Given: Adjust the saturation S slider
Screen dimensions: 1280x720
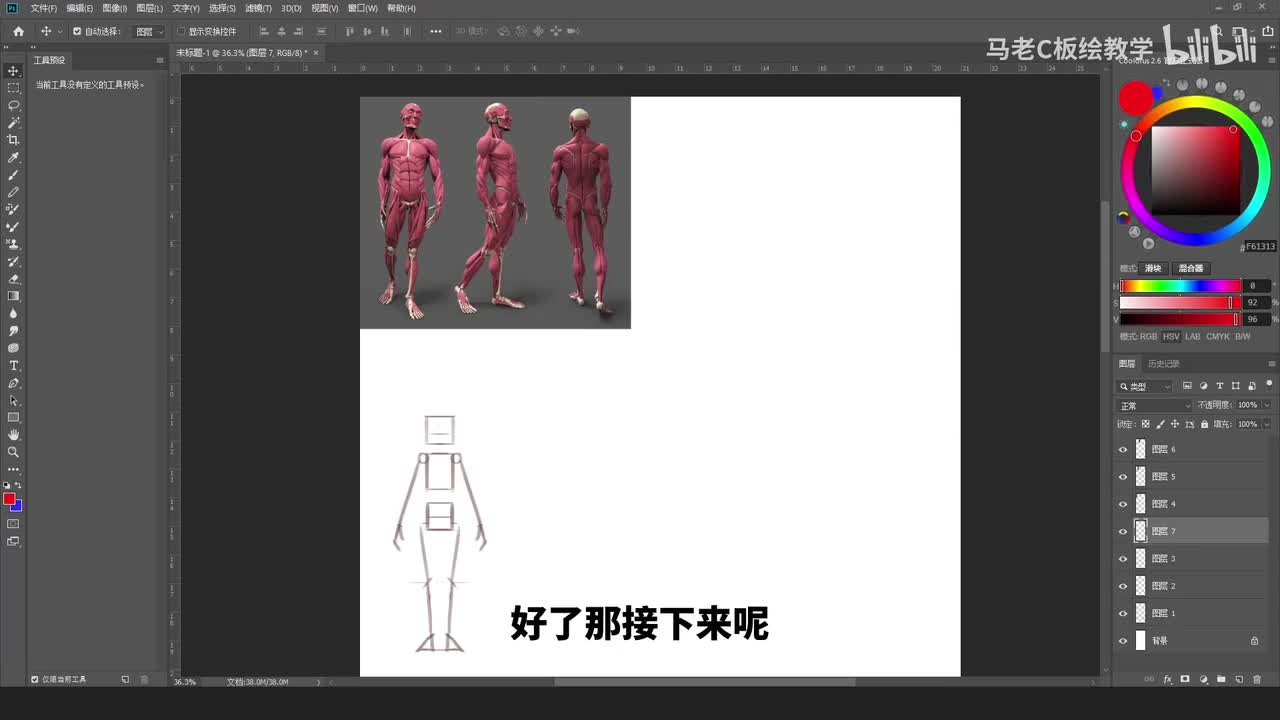Looking at the screenshot, I should [x=1180, y=302].
